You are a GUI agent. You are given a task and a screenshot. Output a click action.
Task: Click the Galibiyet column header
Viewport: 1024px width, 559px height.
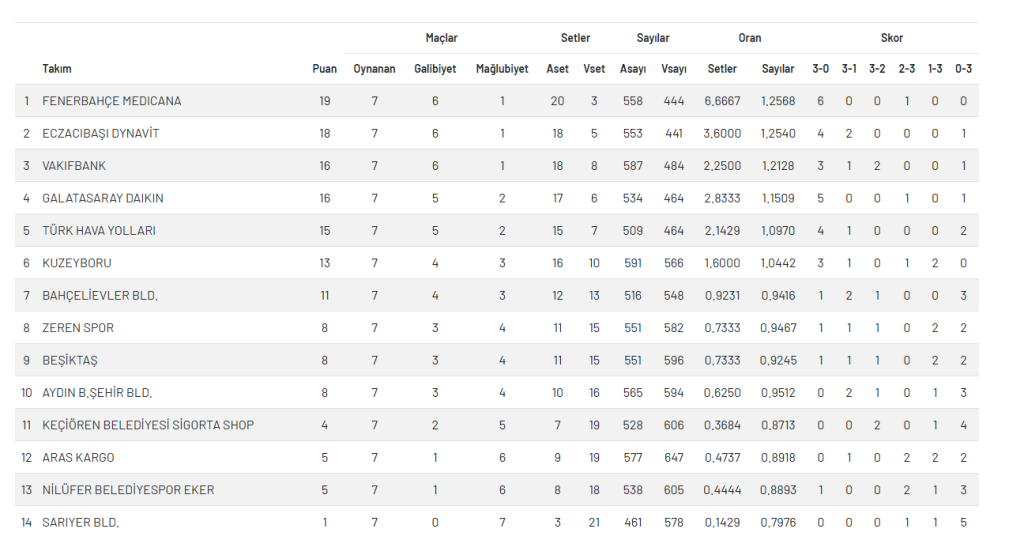(435, 69)
